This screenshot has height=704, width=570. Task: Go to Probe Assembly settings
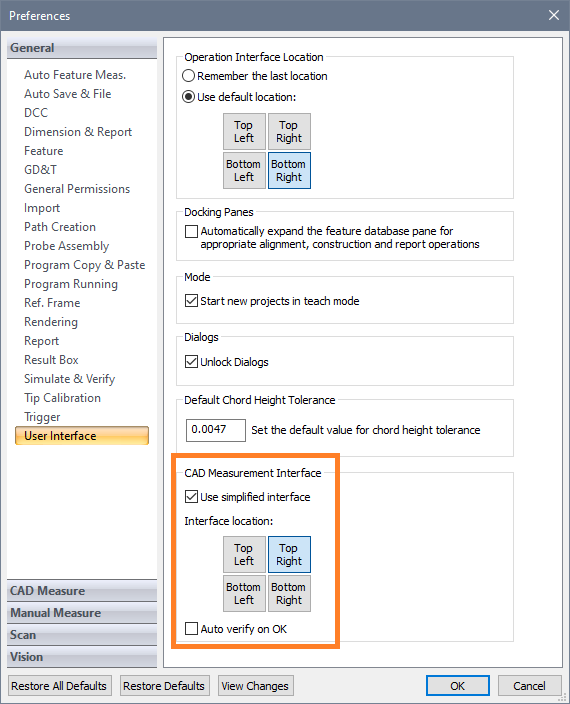coord(66,246)
